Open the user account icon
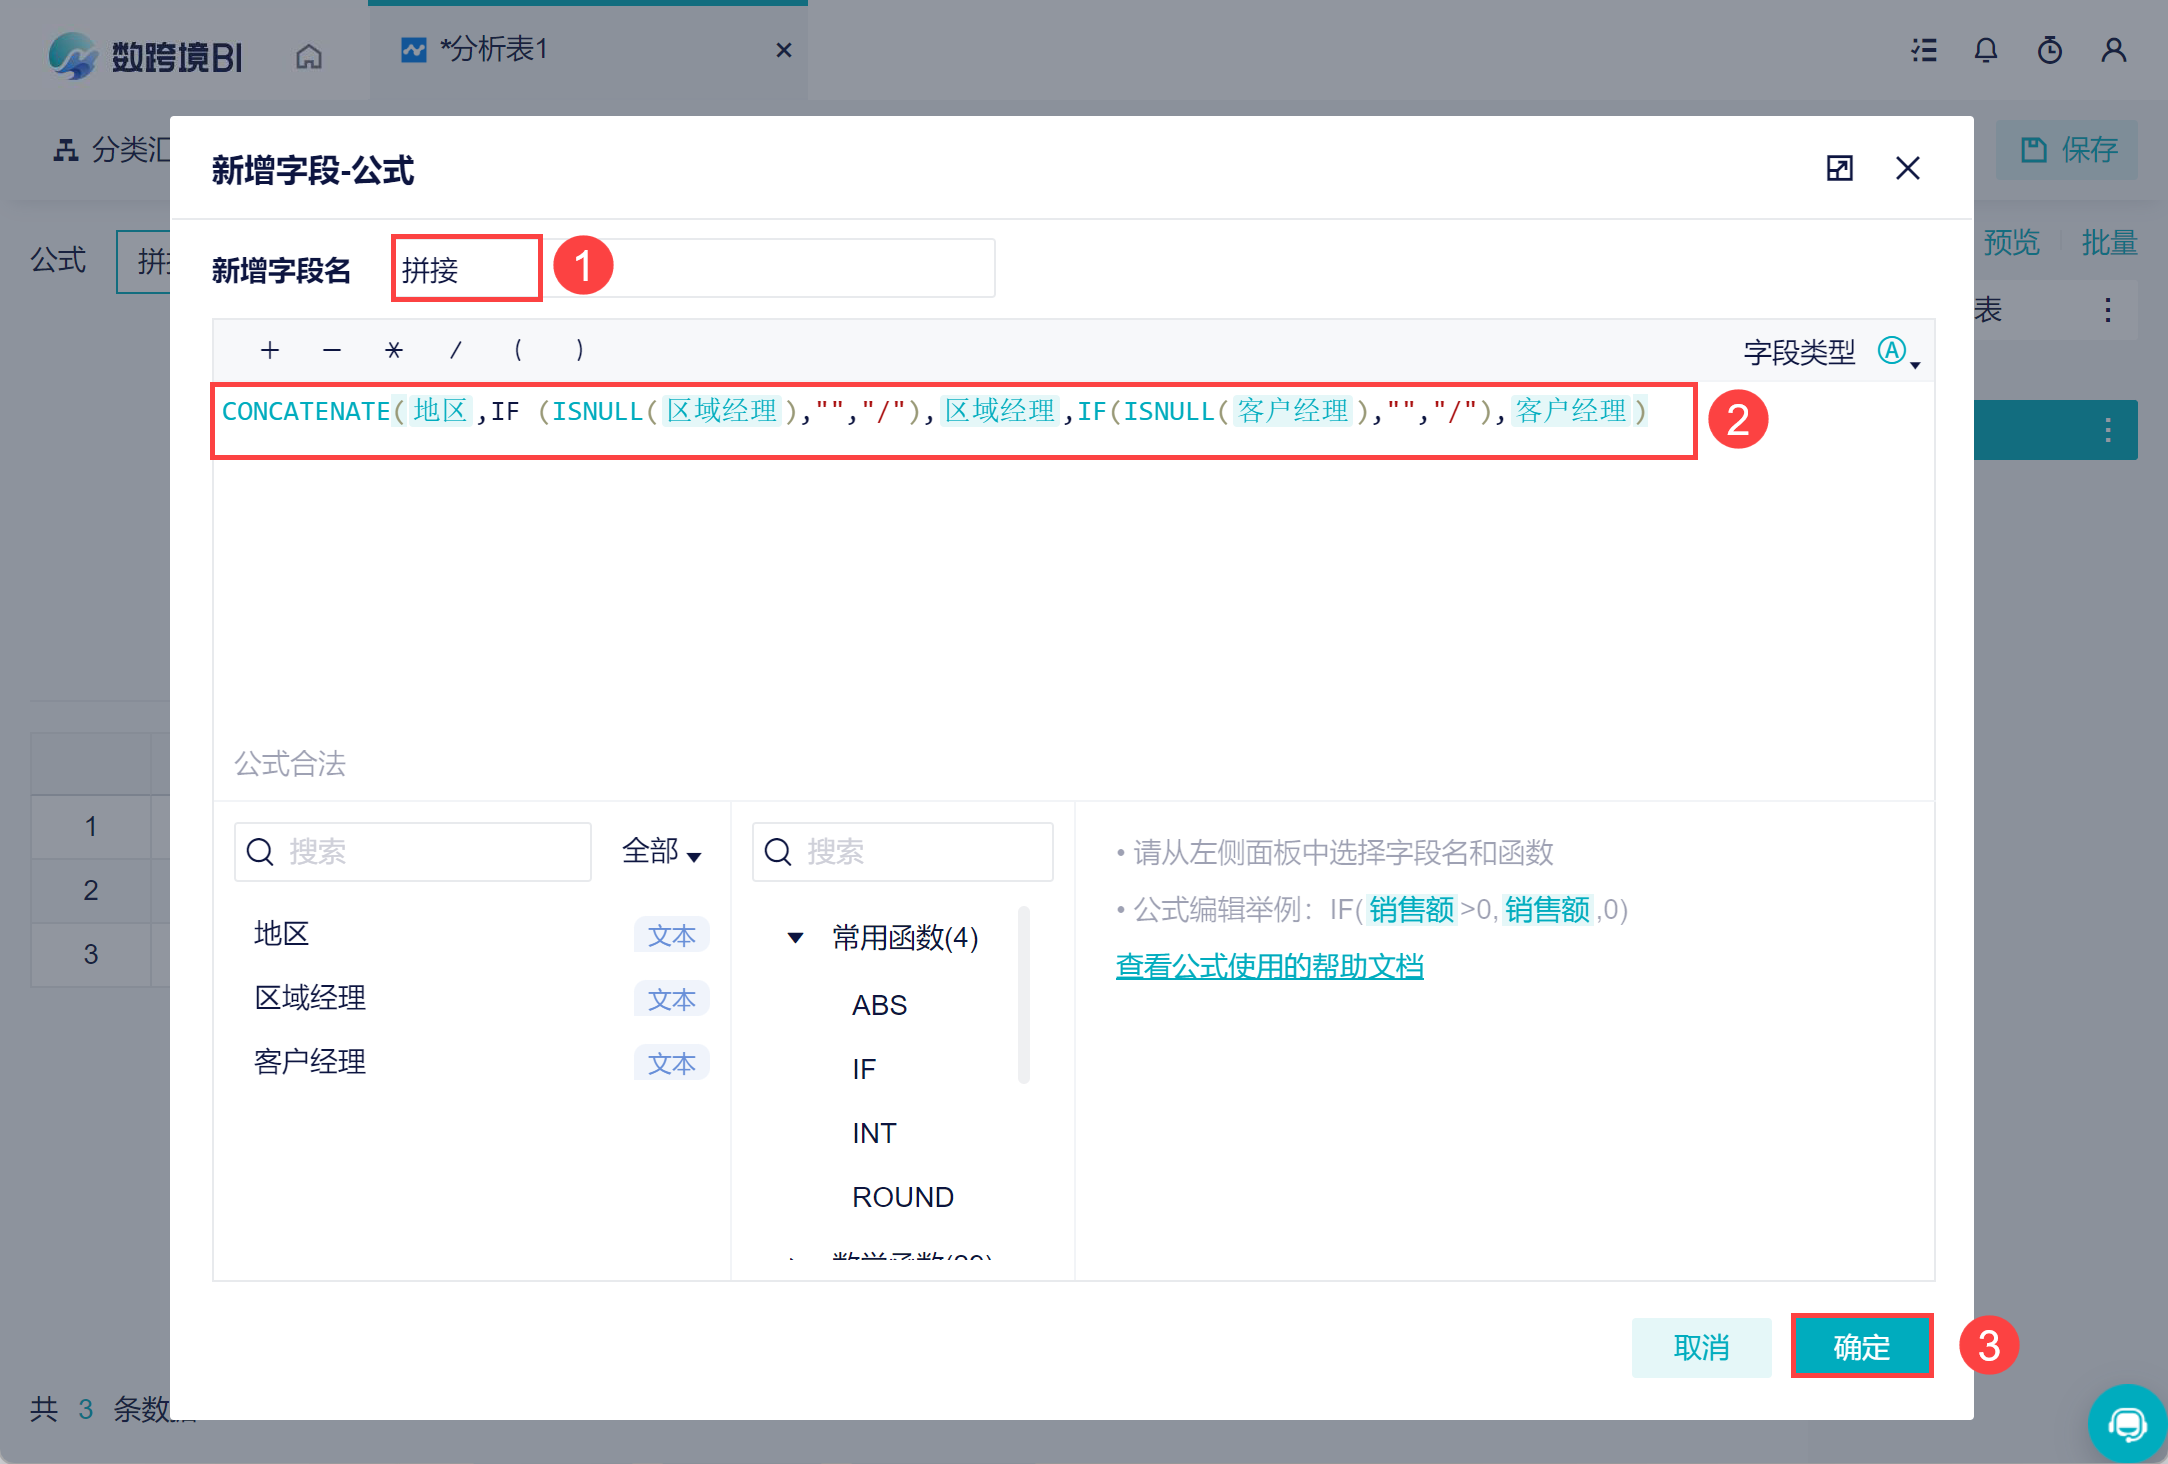Screen dimensions: 2168x1464 [x=2114, y=50]
